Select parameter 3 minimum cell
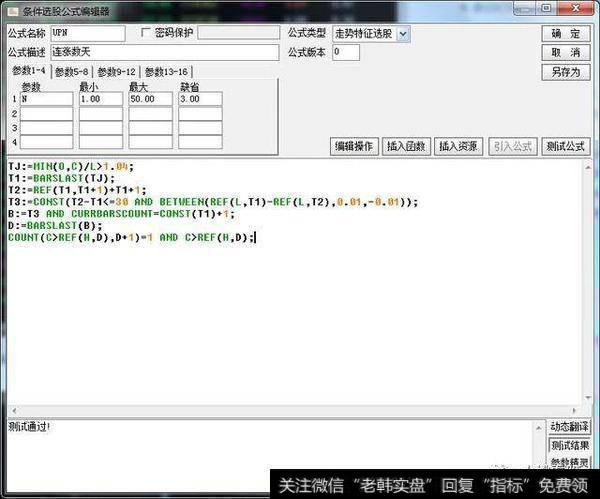Viewport: 600px width, 499px height. (101, 128)
